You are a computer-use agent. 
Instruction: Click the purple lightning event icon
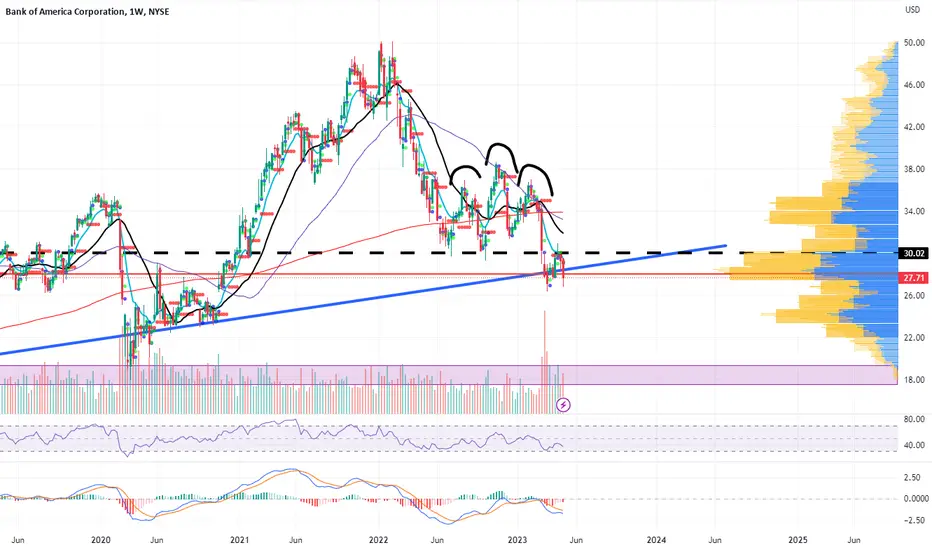click(563, 406)
